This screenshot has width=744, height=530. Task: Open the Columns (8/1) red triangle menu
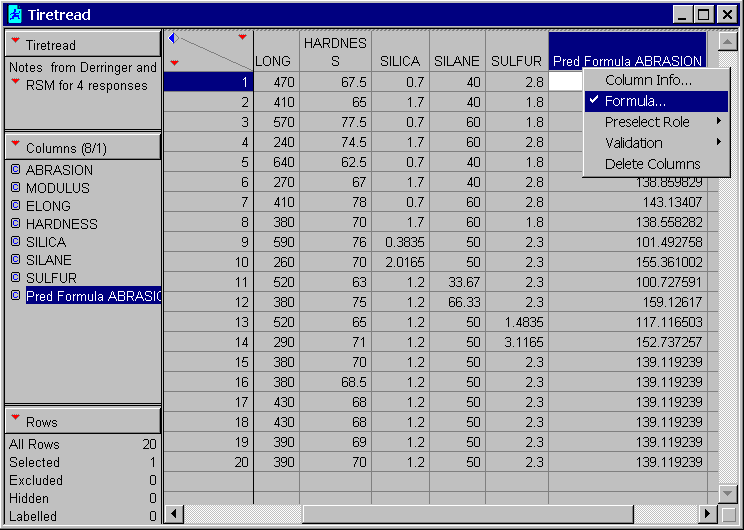[x=15, y=147]
